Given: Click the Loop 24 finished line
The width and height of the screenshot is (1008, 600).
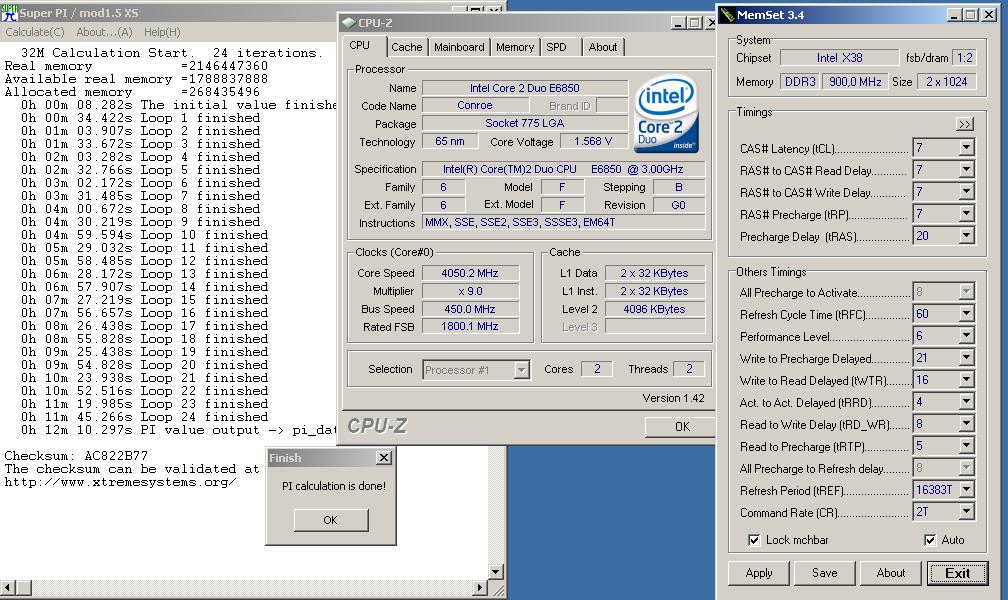Looking at the screenshot, I should pyautogui.click(x=145, y=417).
